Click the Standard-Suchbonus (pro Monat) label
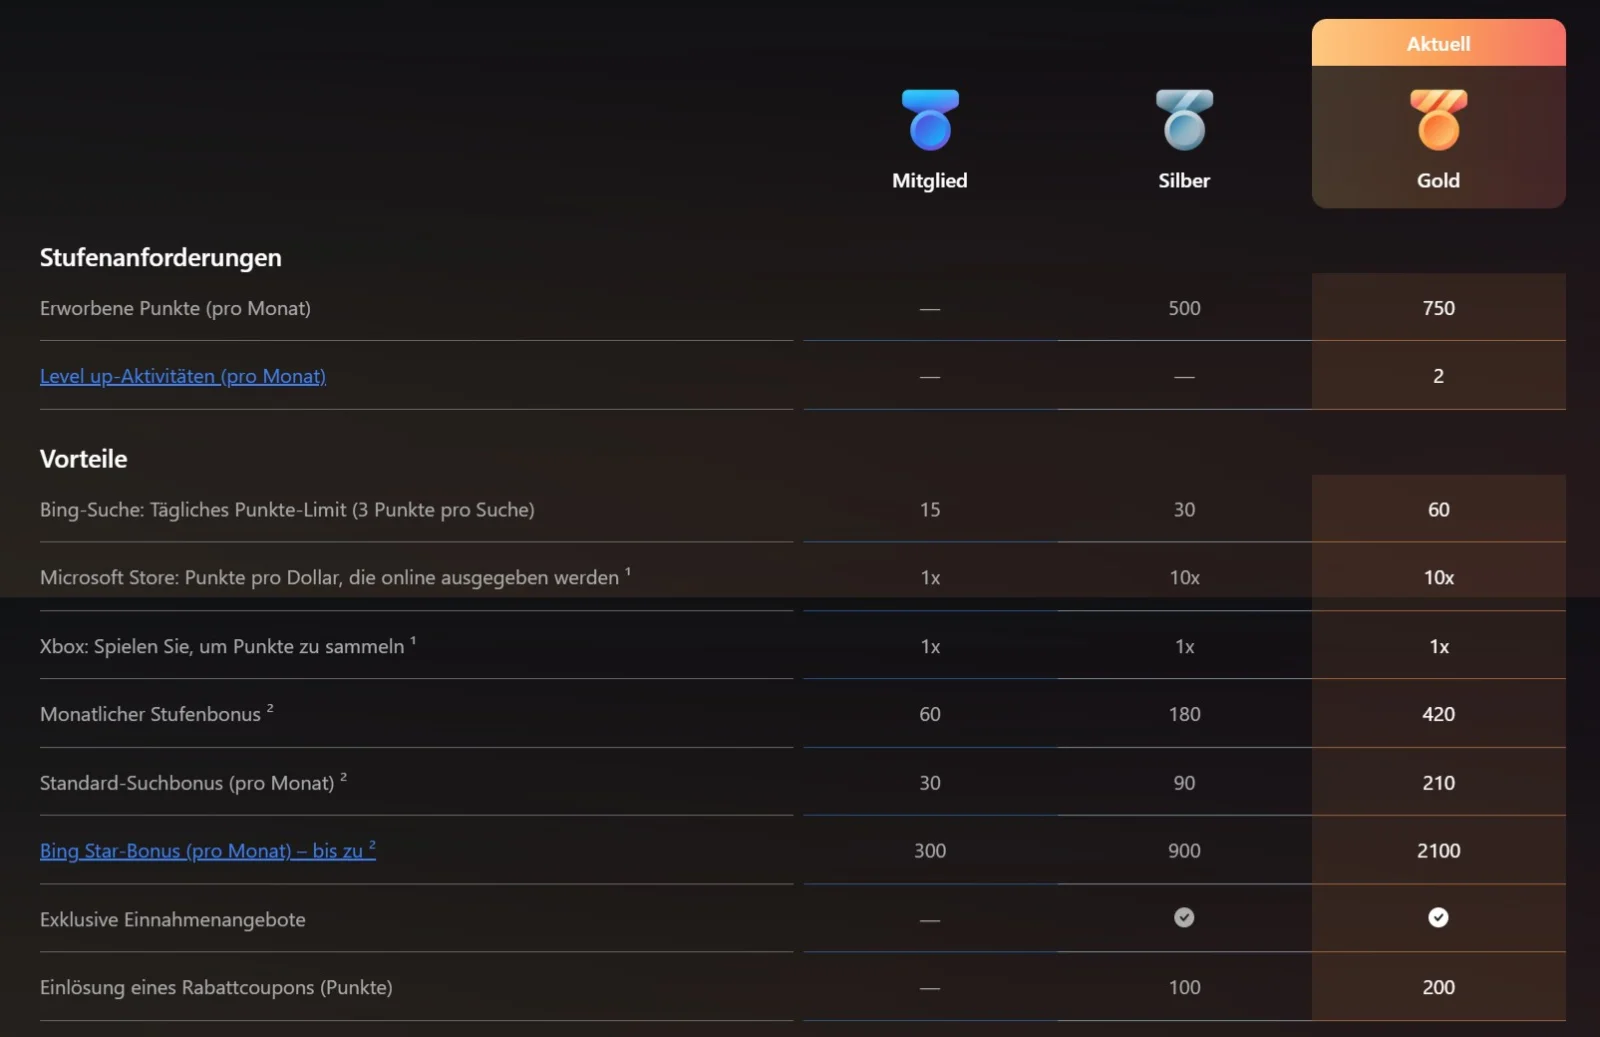 (194, 782)
